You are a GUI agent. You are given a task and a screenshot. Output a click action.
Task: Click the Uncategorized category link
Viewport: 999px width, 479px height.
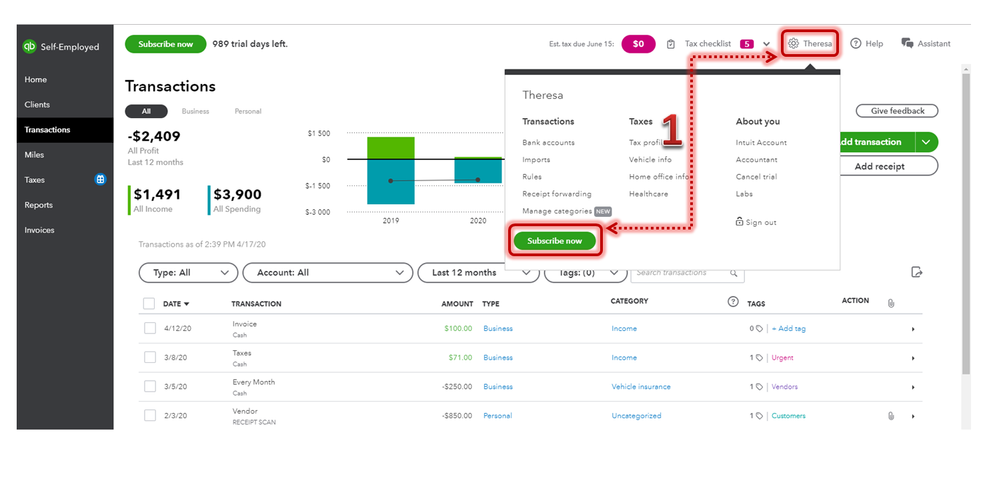click(636, 416)
